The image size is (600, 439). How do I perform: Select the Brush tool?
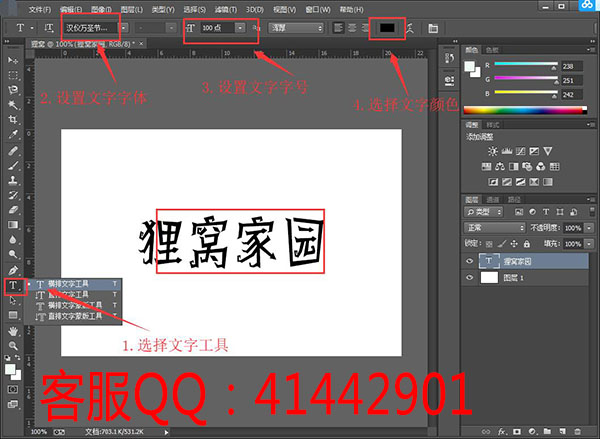pyautogui.click(x=13, y=165)
